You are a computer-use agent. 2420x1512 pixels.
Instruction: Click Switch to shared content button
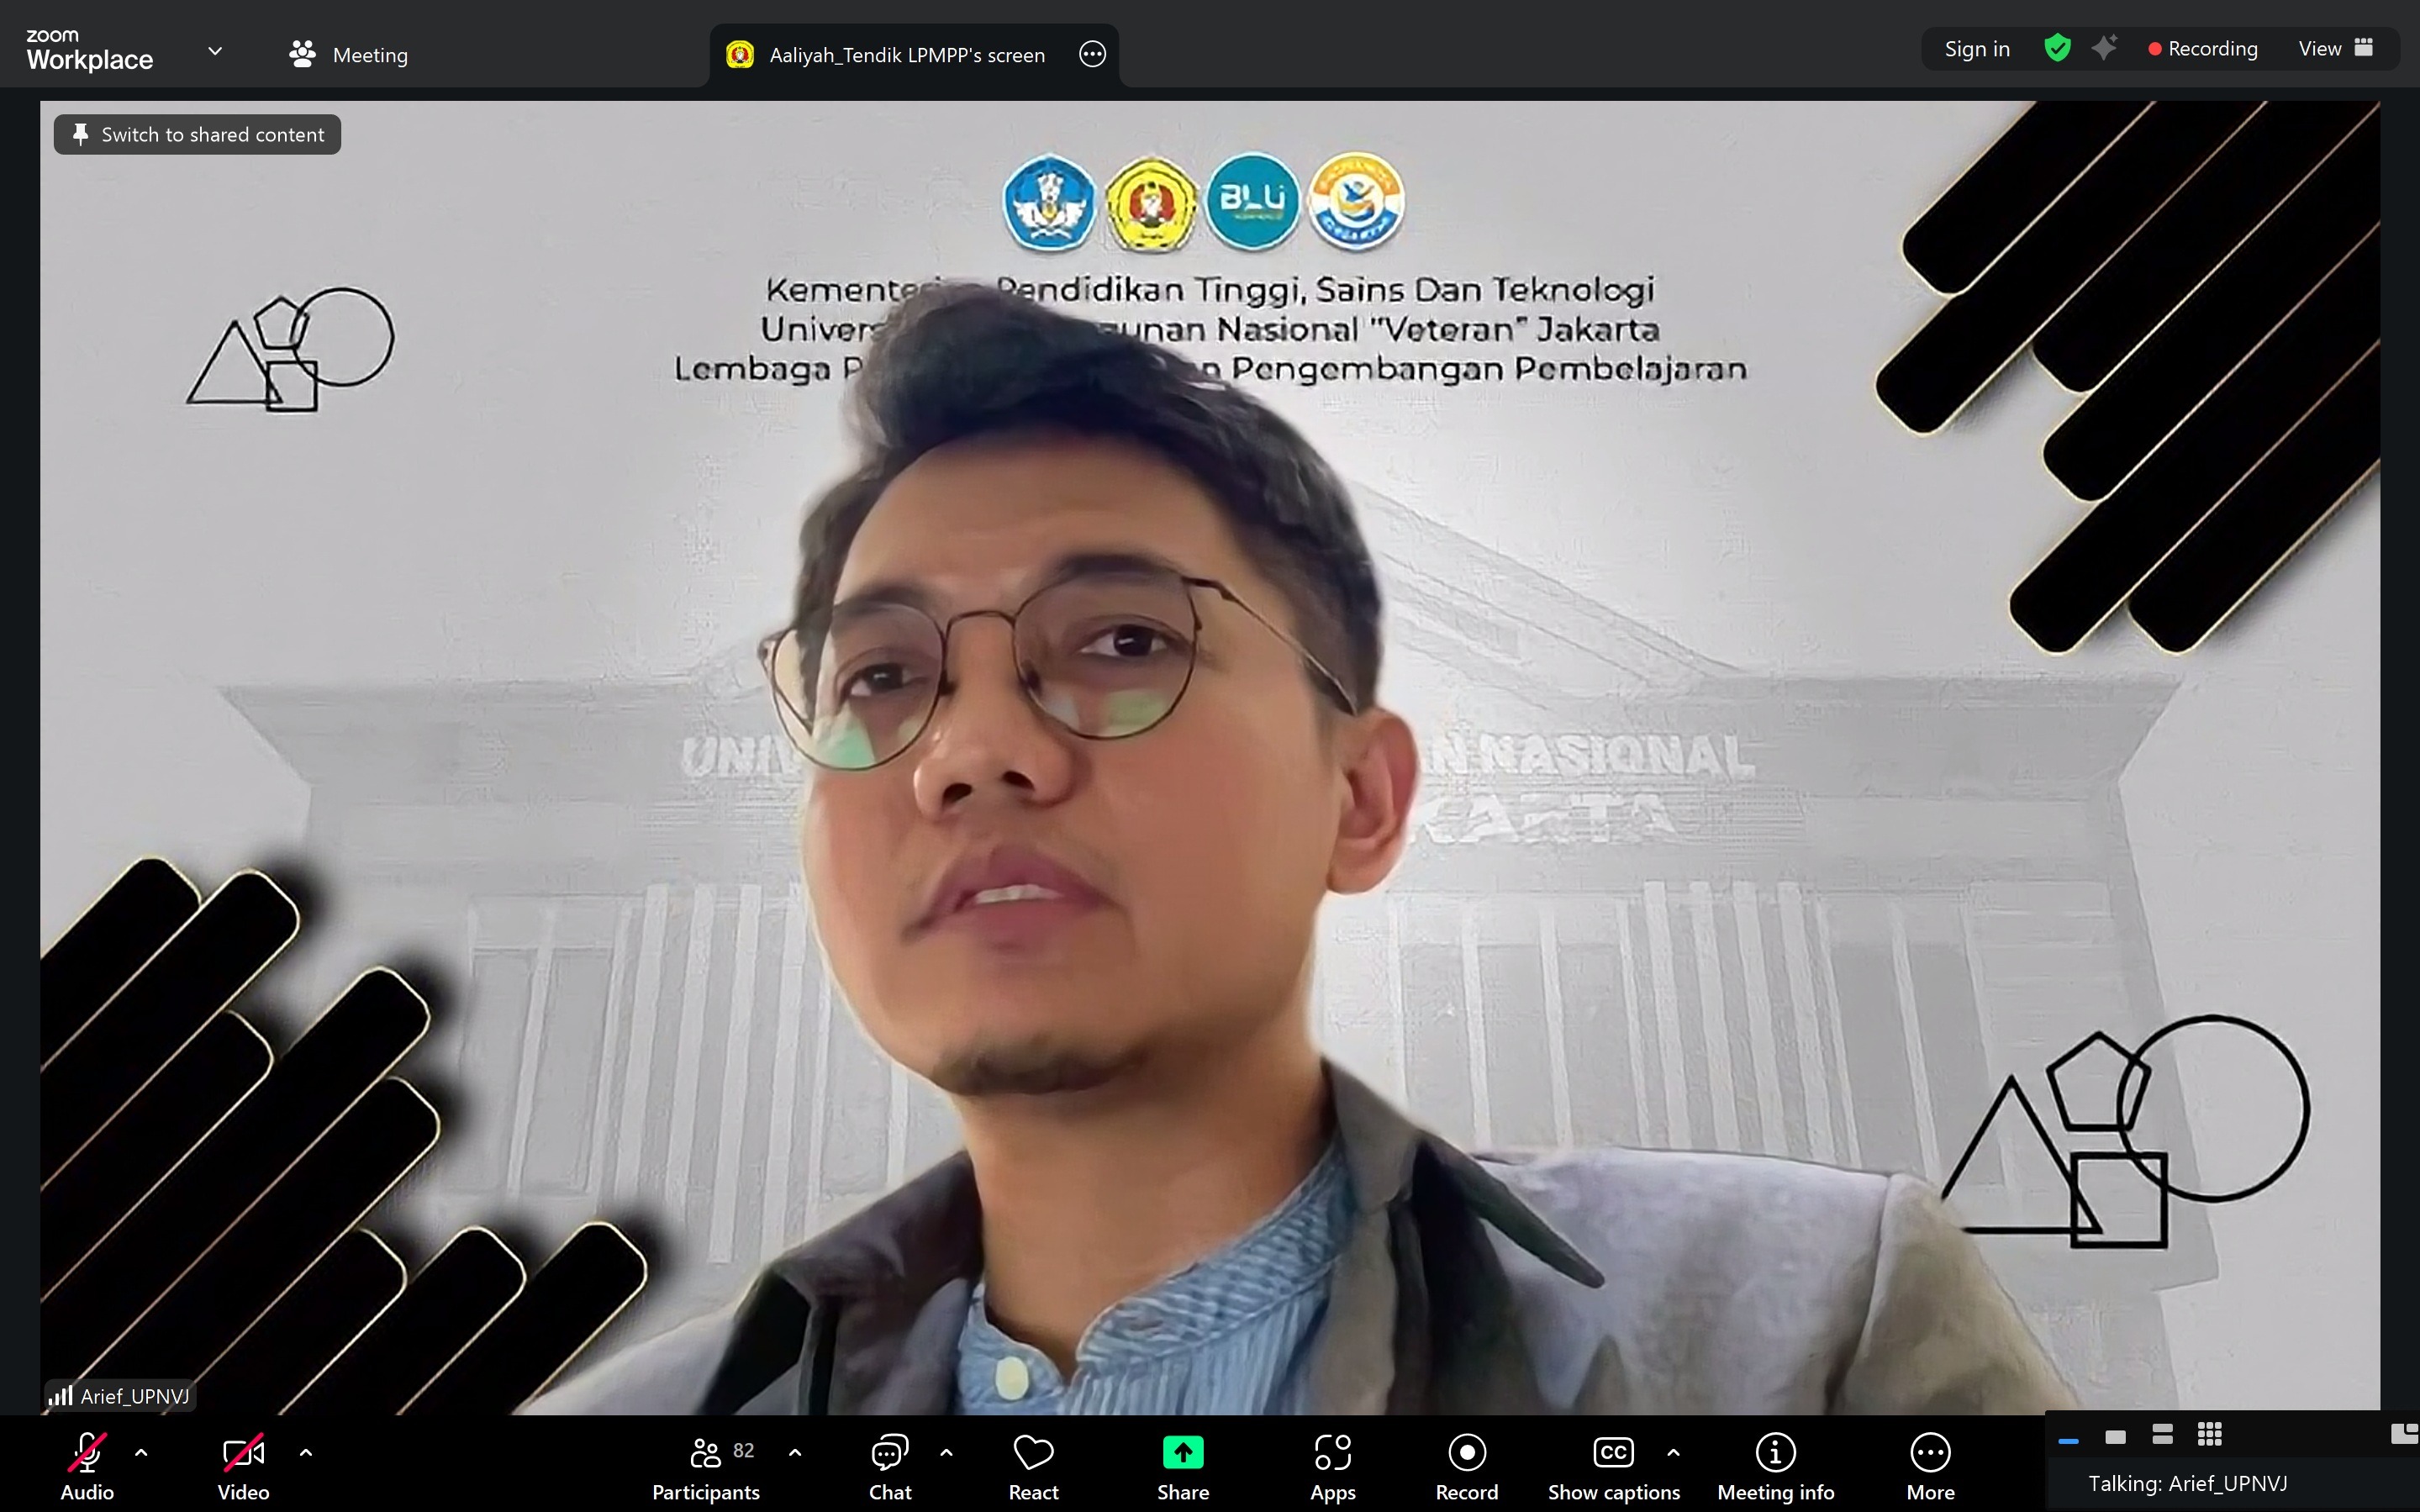(x=197, y=134)
